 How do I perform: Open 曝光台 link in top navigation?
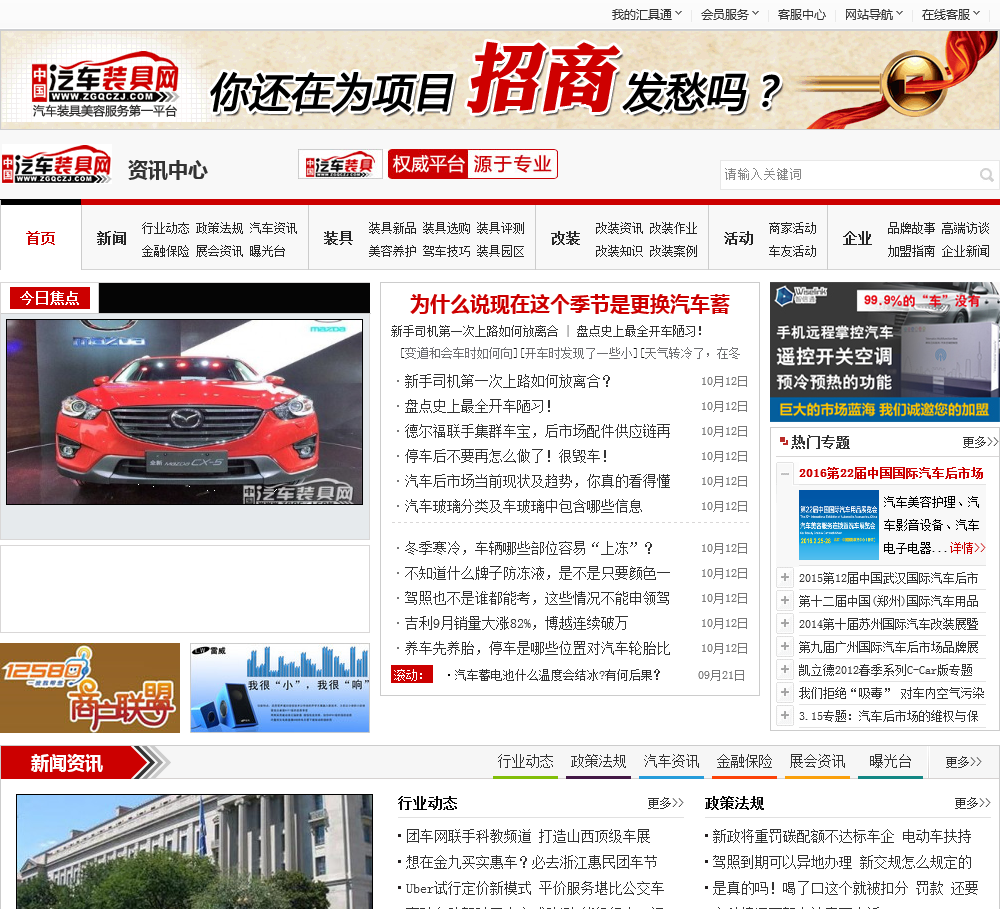pyautogui.click(x=267, y=251)
